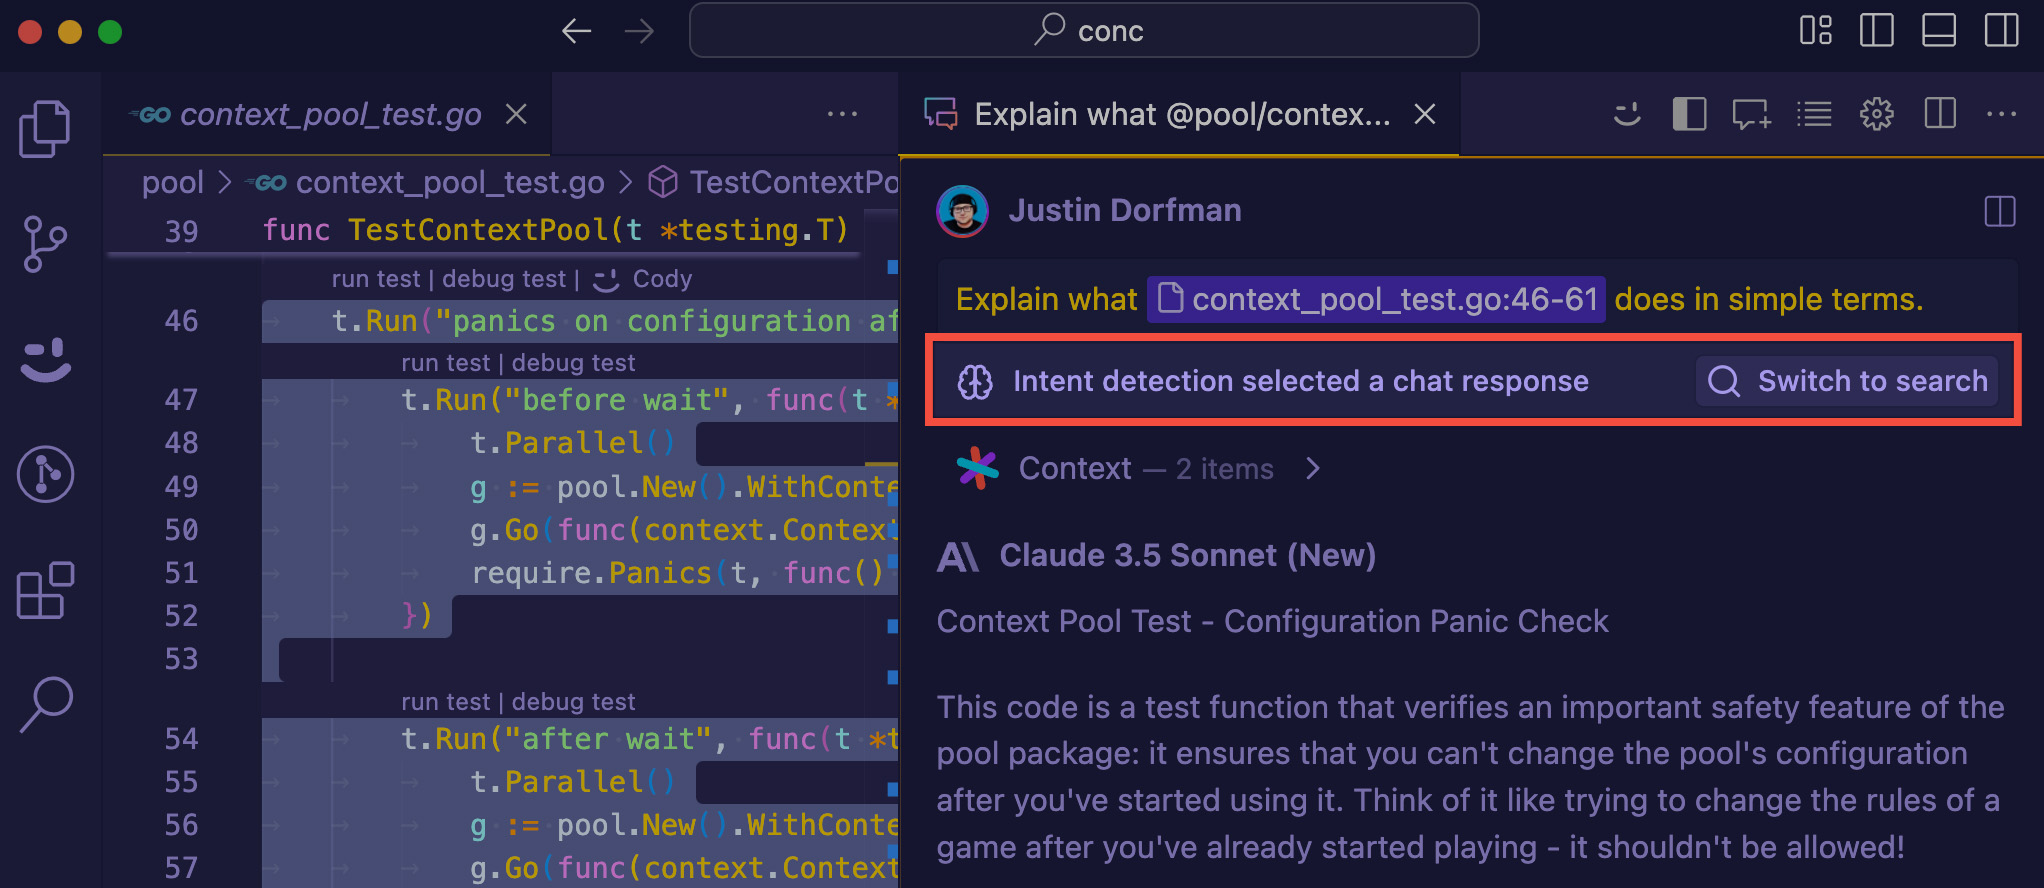The image size is (2044, 888).
Task: Go forward with the right arrow
Action: click(639, 31)
